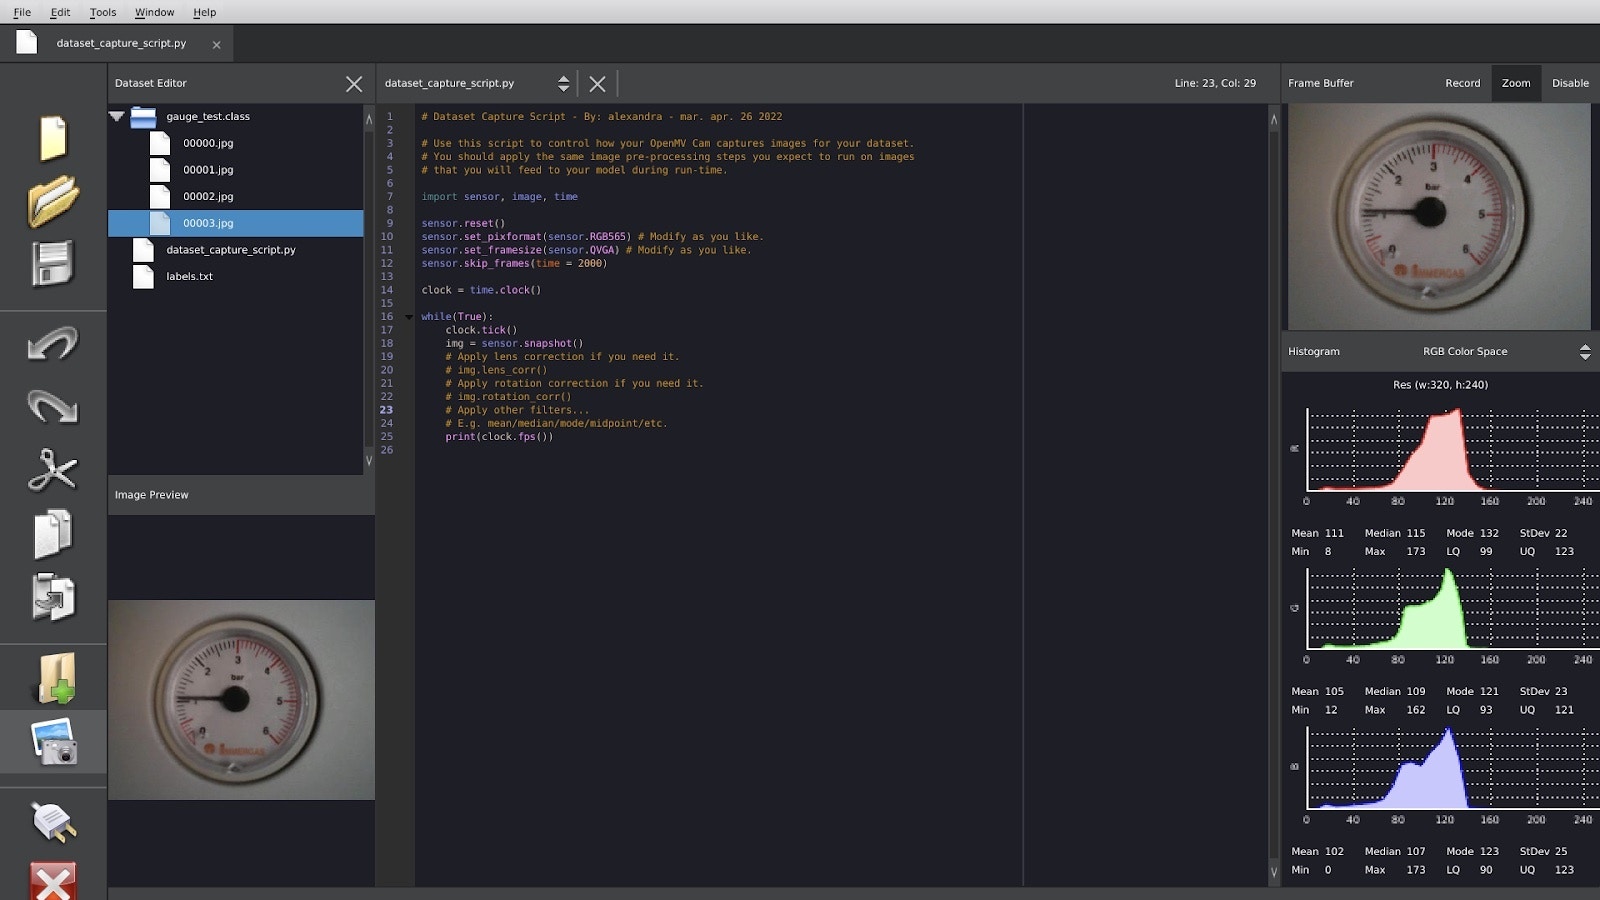
Task: Toggle Disable in the Frame Buffer panel
Action: tap(1570, 83)
